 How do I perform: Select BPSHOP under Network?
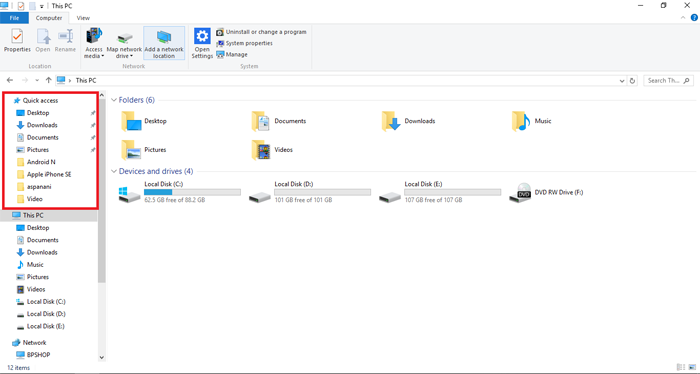point(38,355)
